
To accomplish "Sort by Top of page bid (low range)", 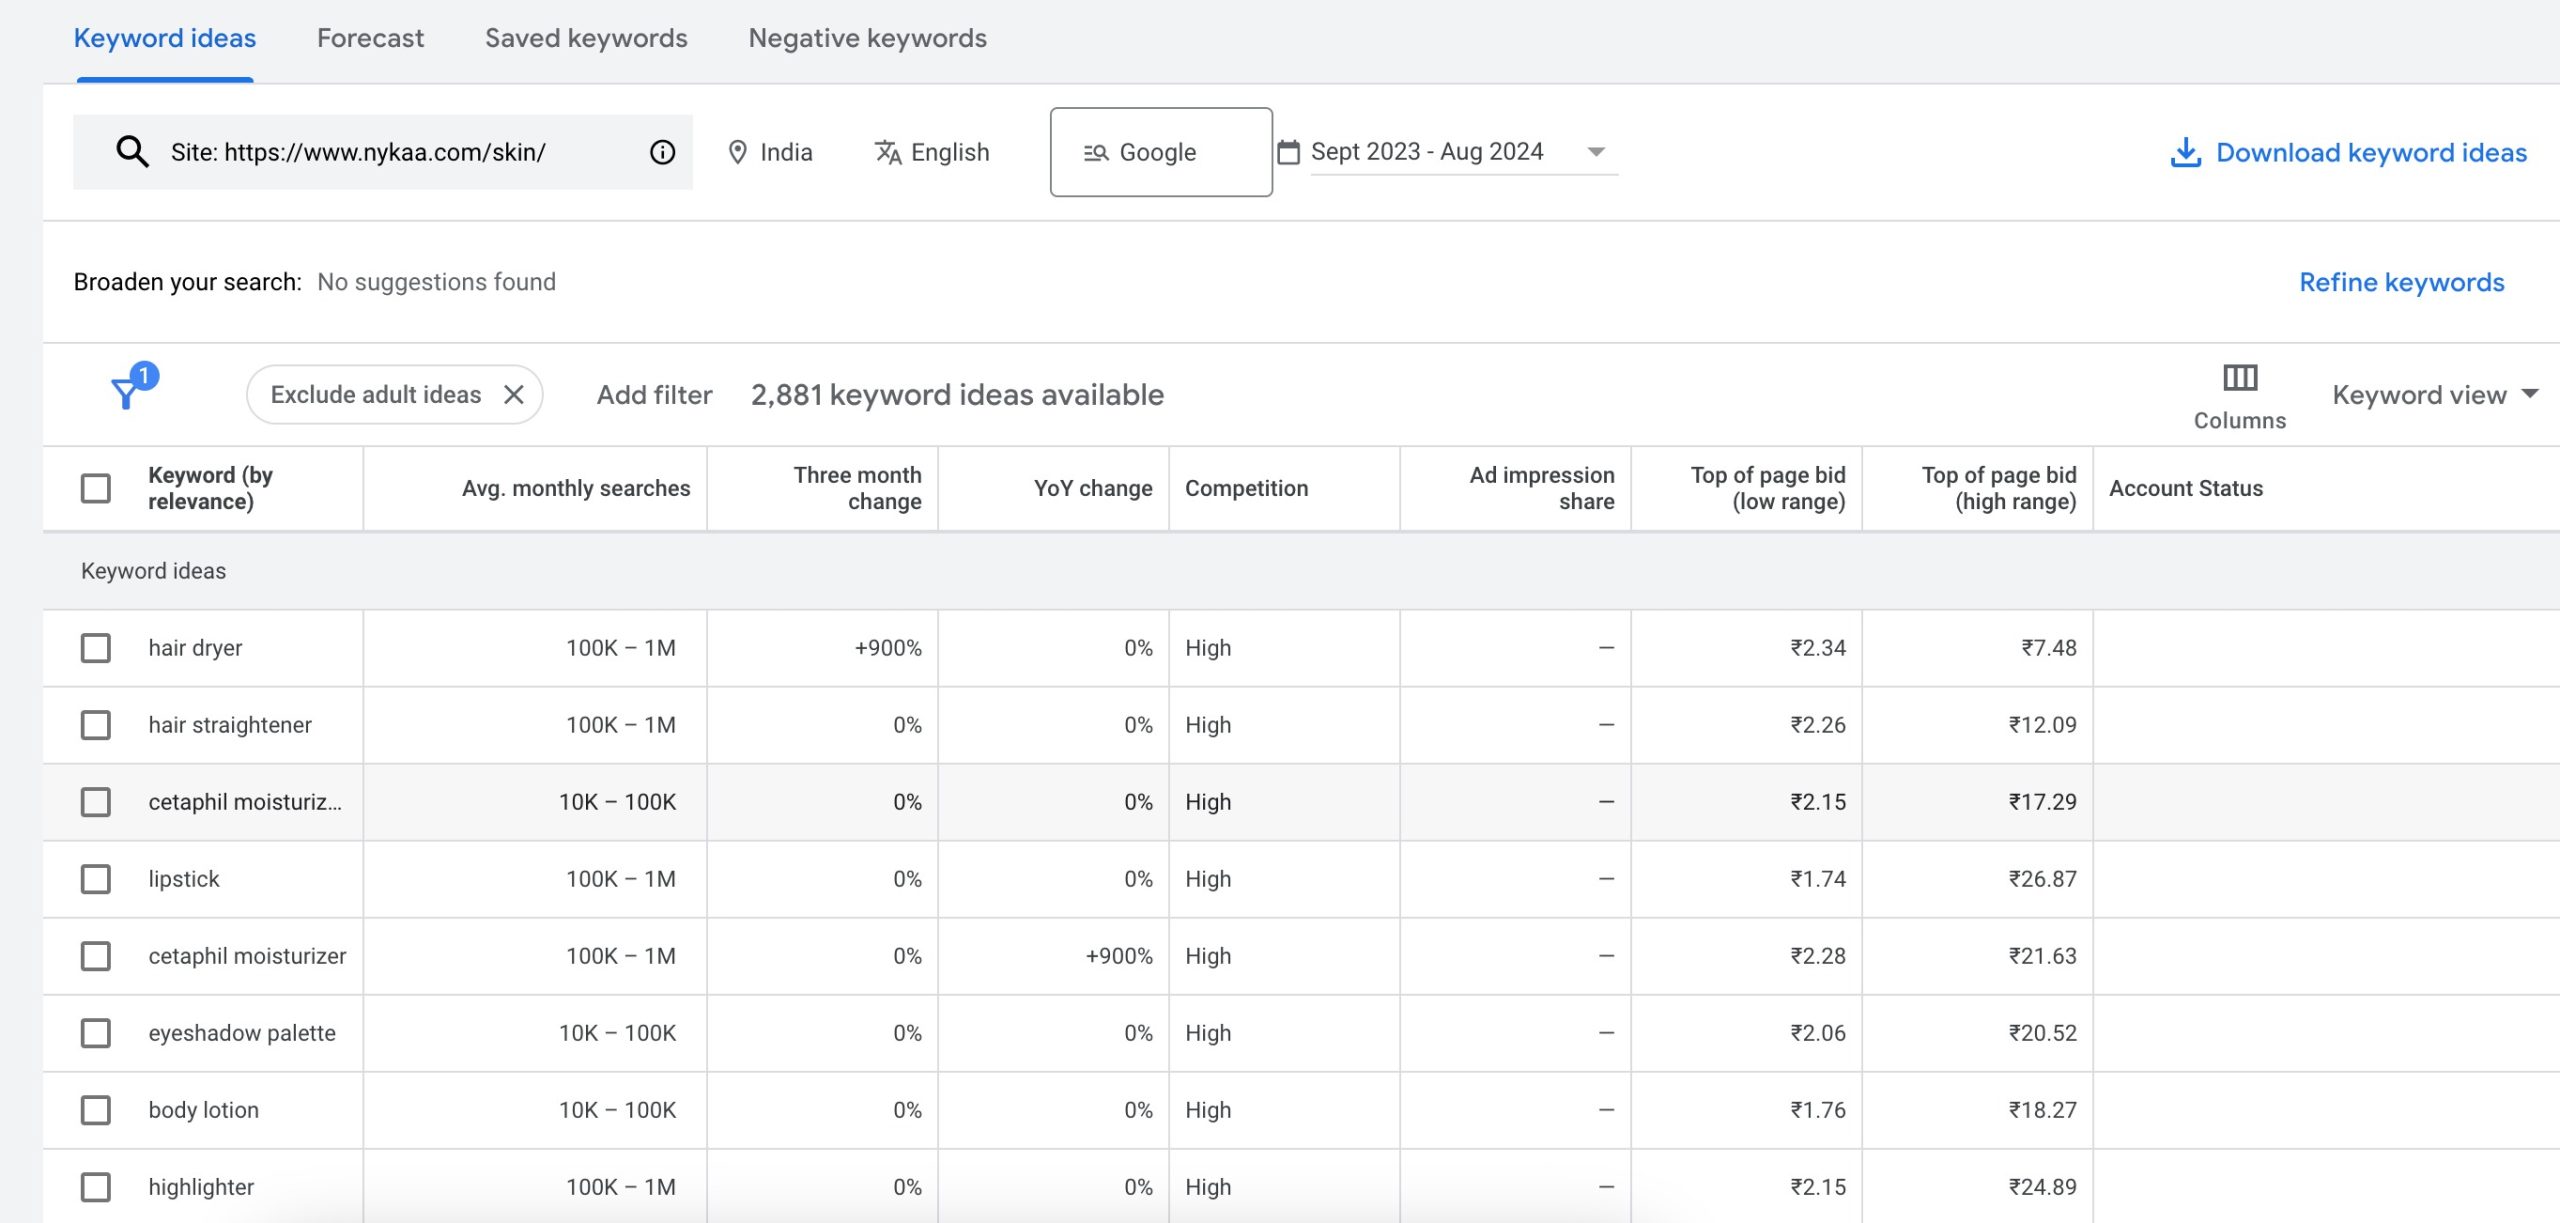I will pyautogui.click(x=1768, y=488).
